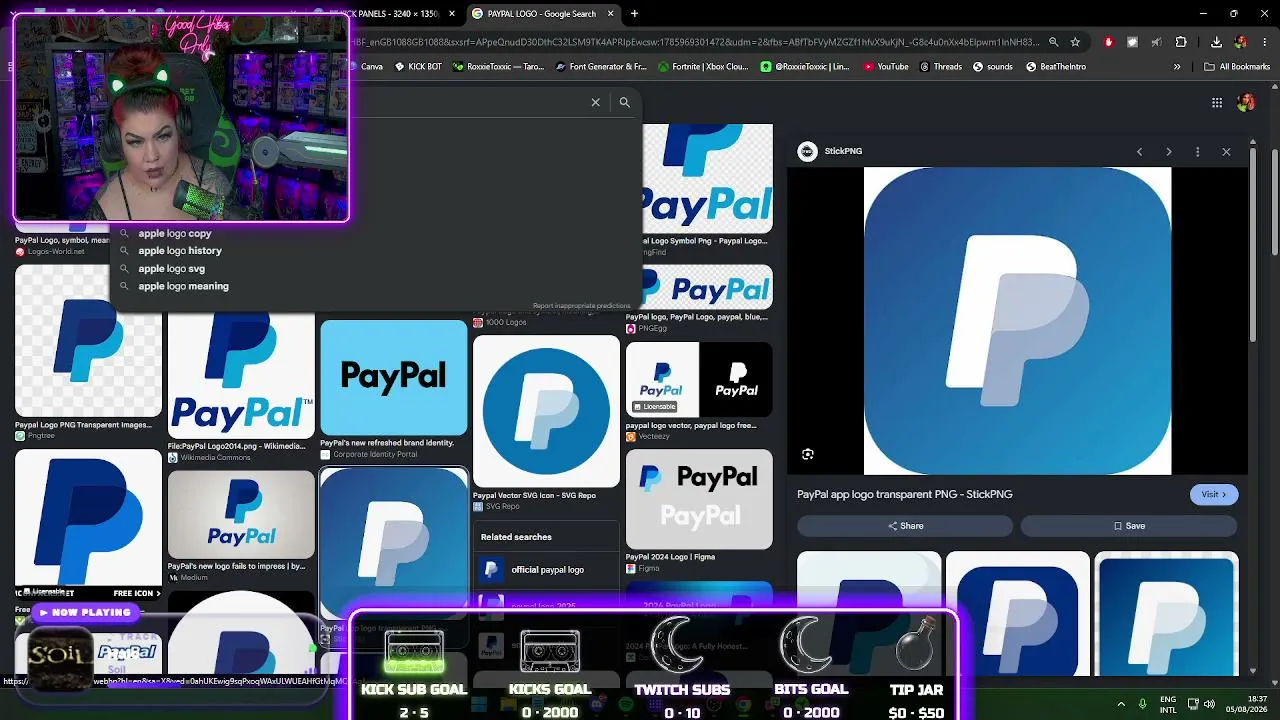Click the red hand ad-blocker extension icon
The height and width of the screenshot is (720, 1280).
1108,42
